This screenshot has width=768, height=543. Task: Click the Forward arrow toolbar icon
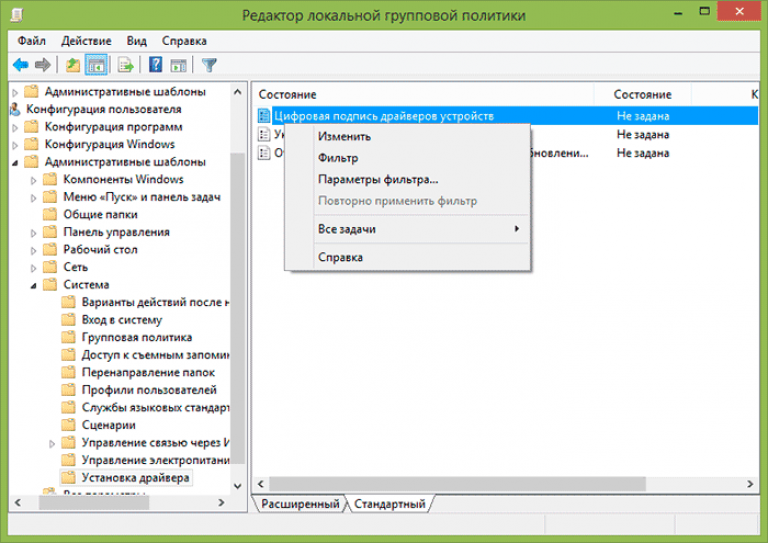pyautogui.click(x=43, y=65)
